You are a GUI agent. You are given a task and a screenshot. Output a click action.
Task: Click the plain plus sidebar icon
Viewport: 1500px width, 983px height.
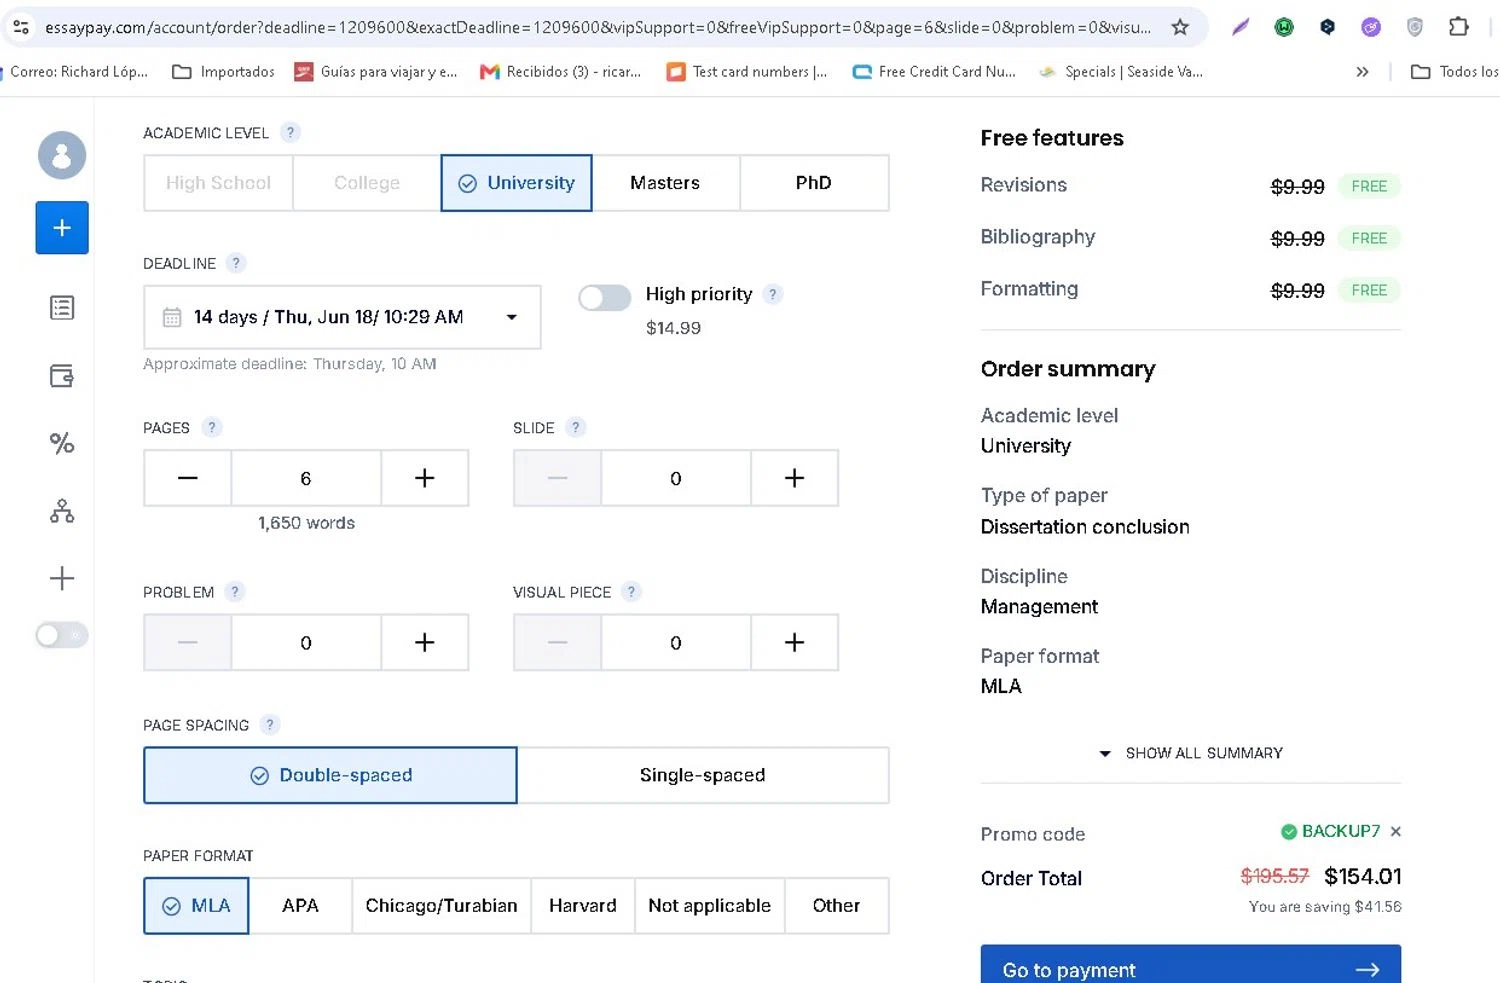coord(62,578)
